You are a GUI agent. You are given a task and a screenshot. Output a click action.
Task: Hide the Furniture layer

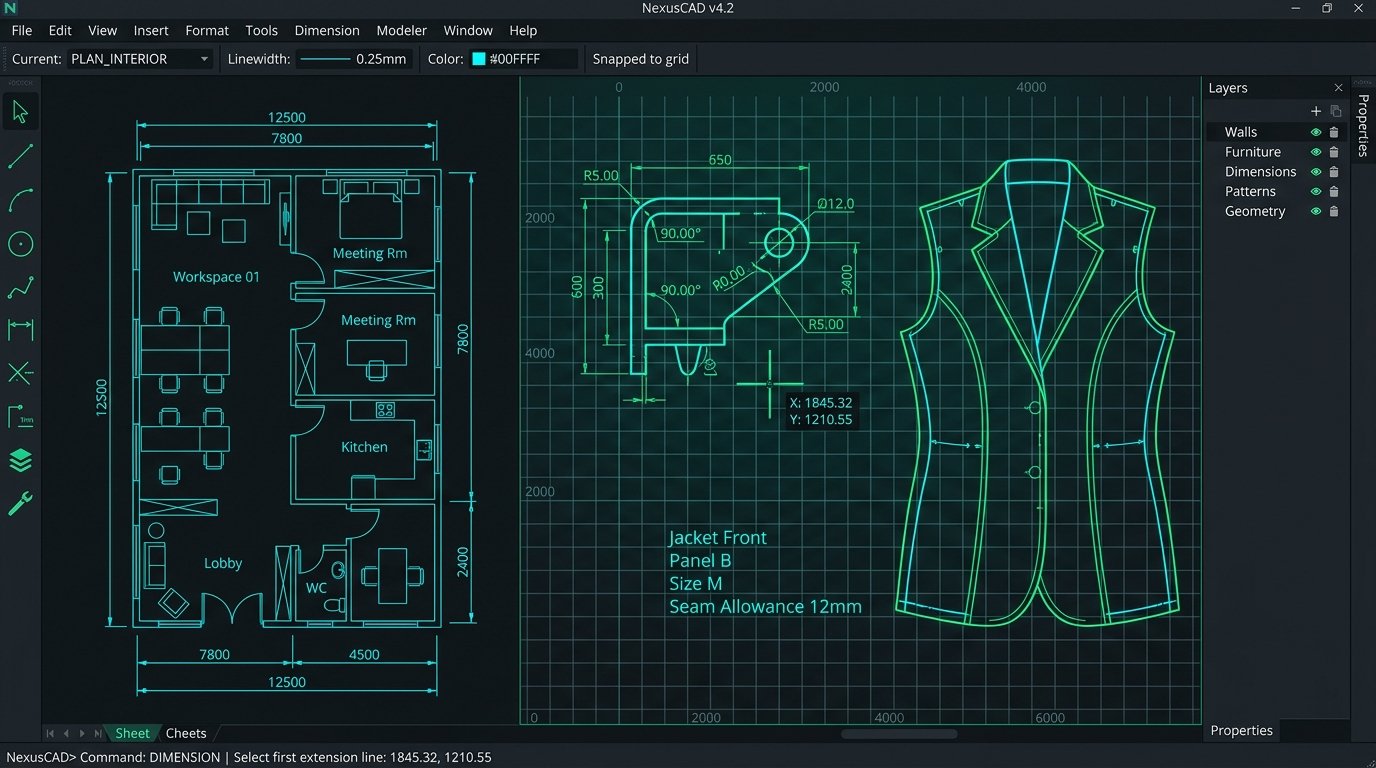1316,152
